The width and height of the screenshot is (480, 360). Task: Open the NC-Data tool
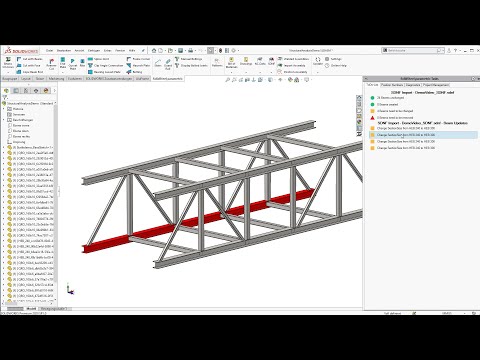coord(260,61)
